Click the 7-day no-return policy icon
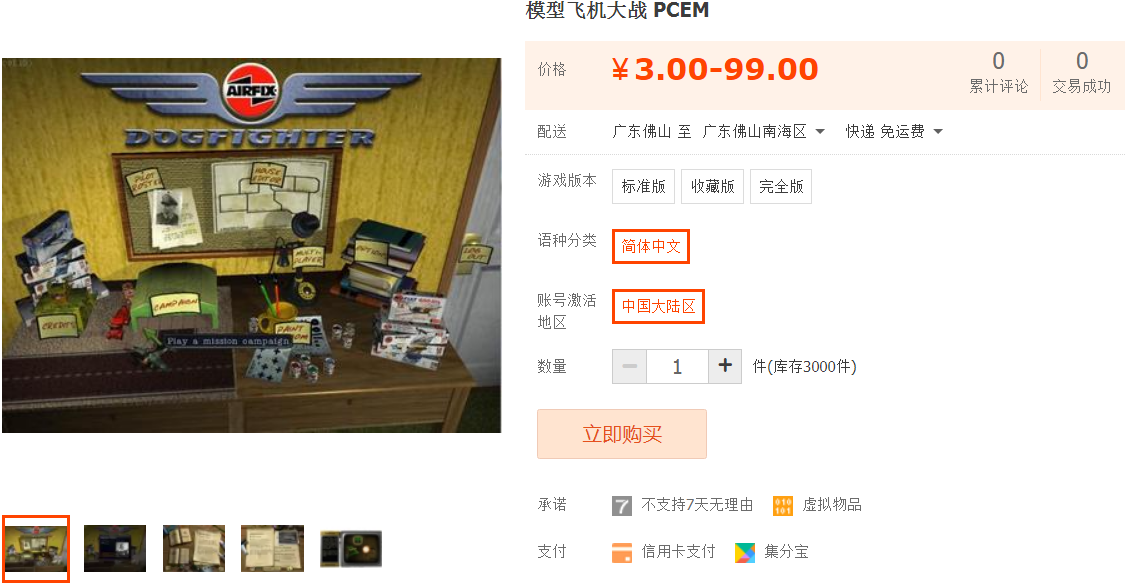This screenshot has width=1129, height=585. coord(621,506)
